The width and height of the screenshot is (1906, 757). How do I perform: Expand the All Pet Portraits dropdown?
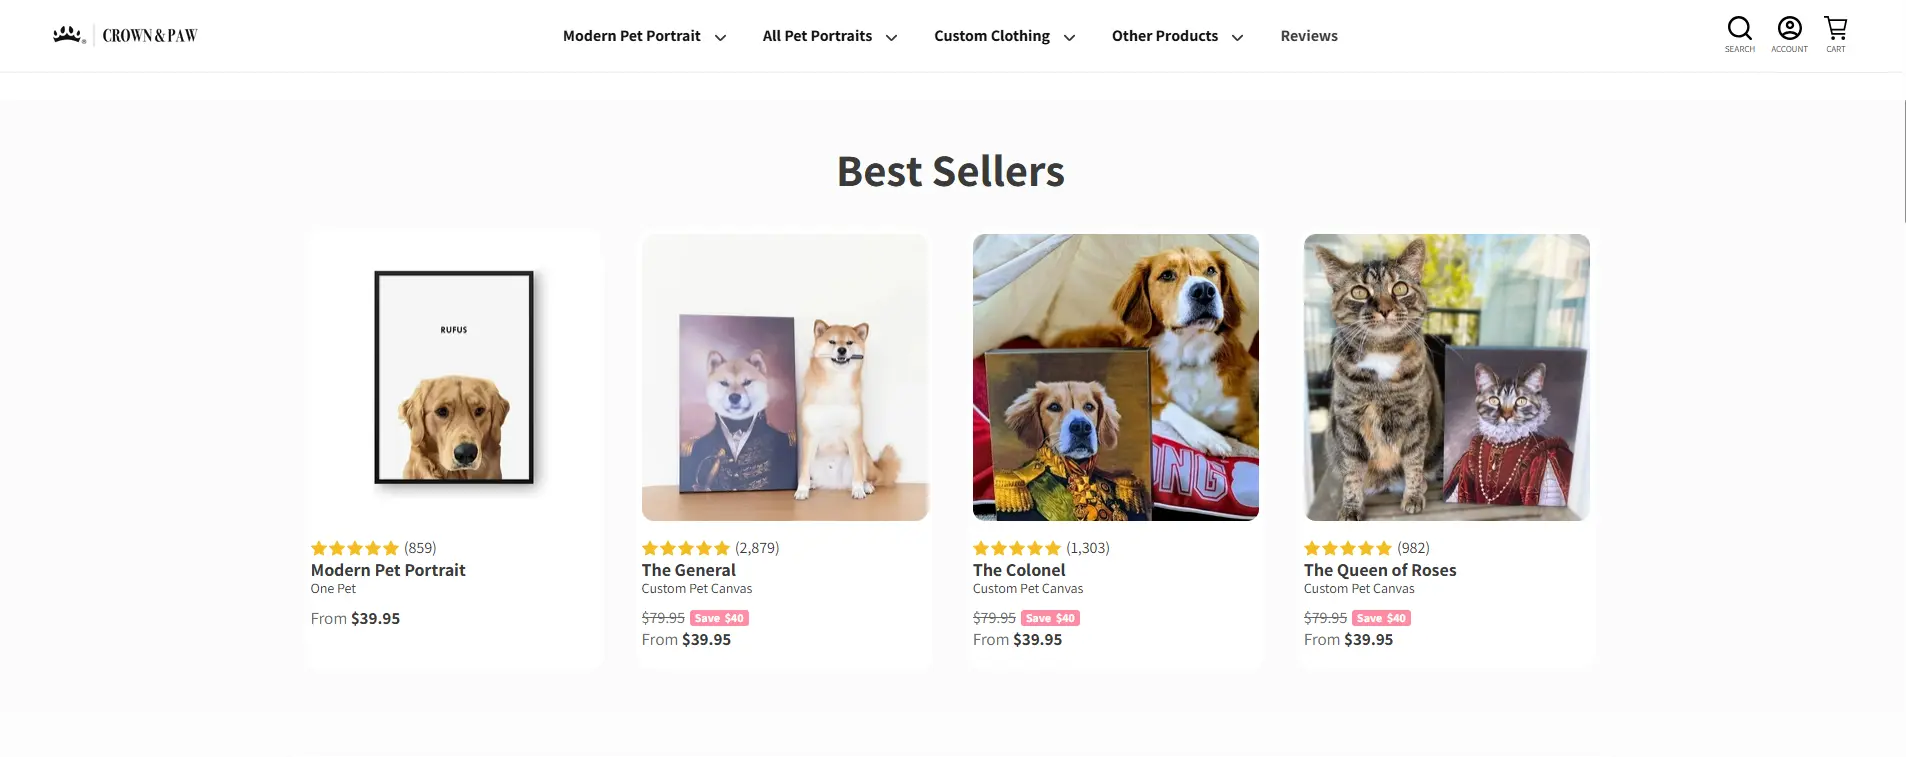tap(830, 36)
